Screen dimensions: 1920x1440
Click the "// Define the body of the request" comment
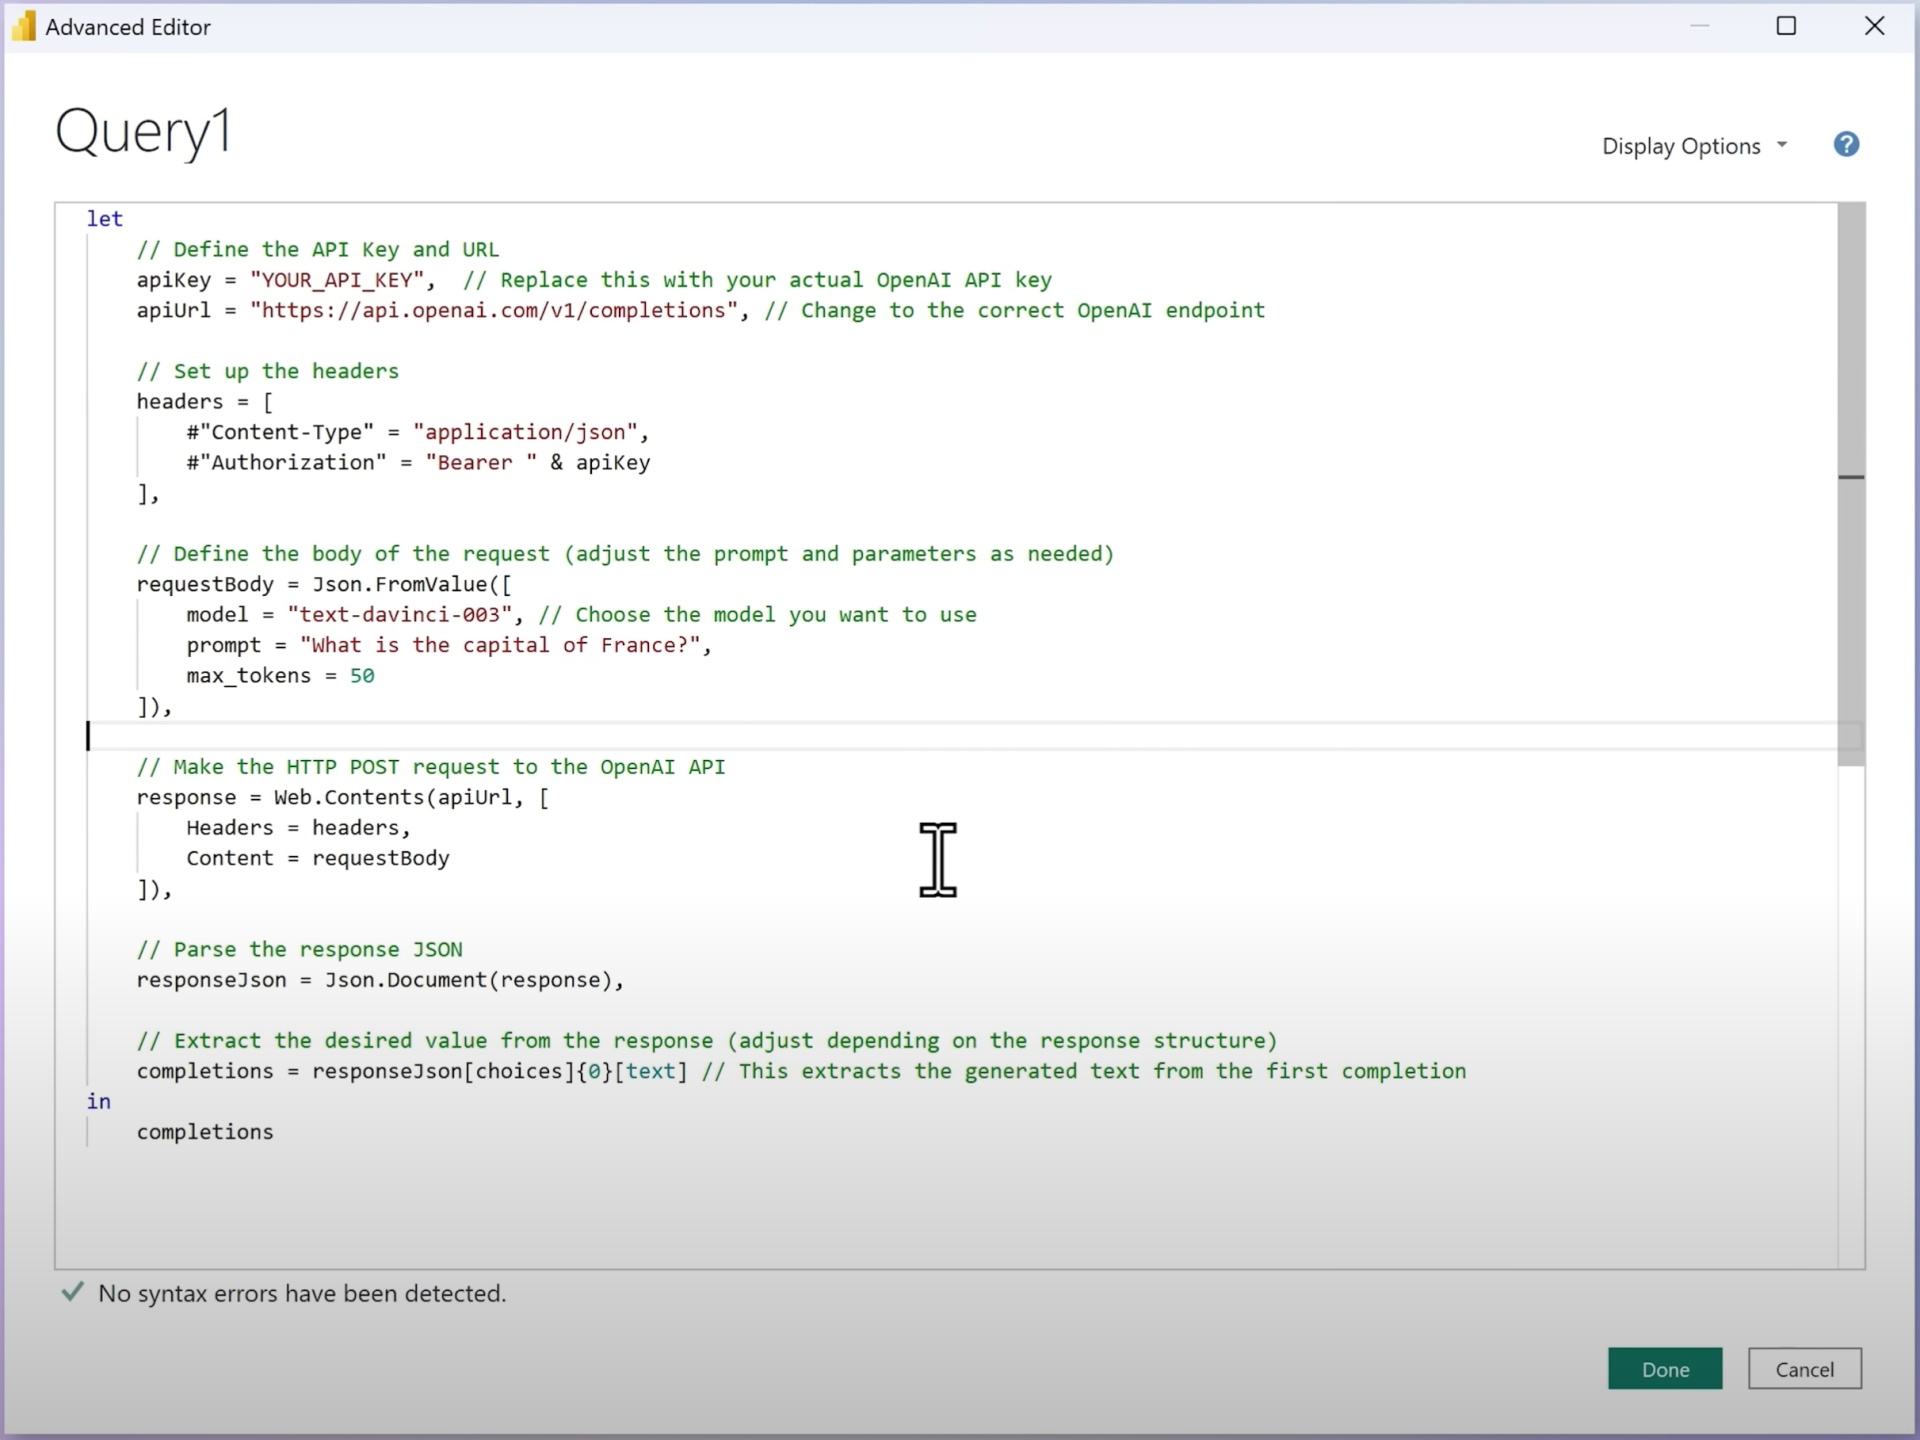pyautogui.click(x=625, y=553)
